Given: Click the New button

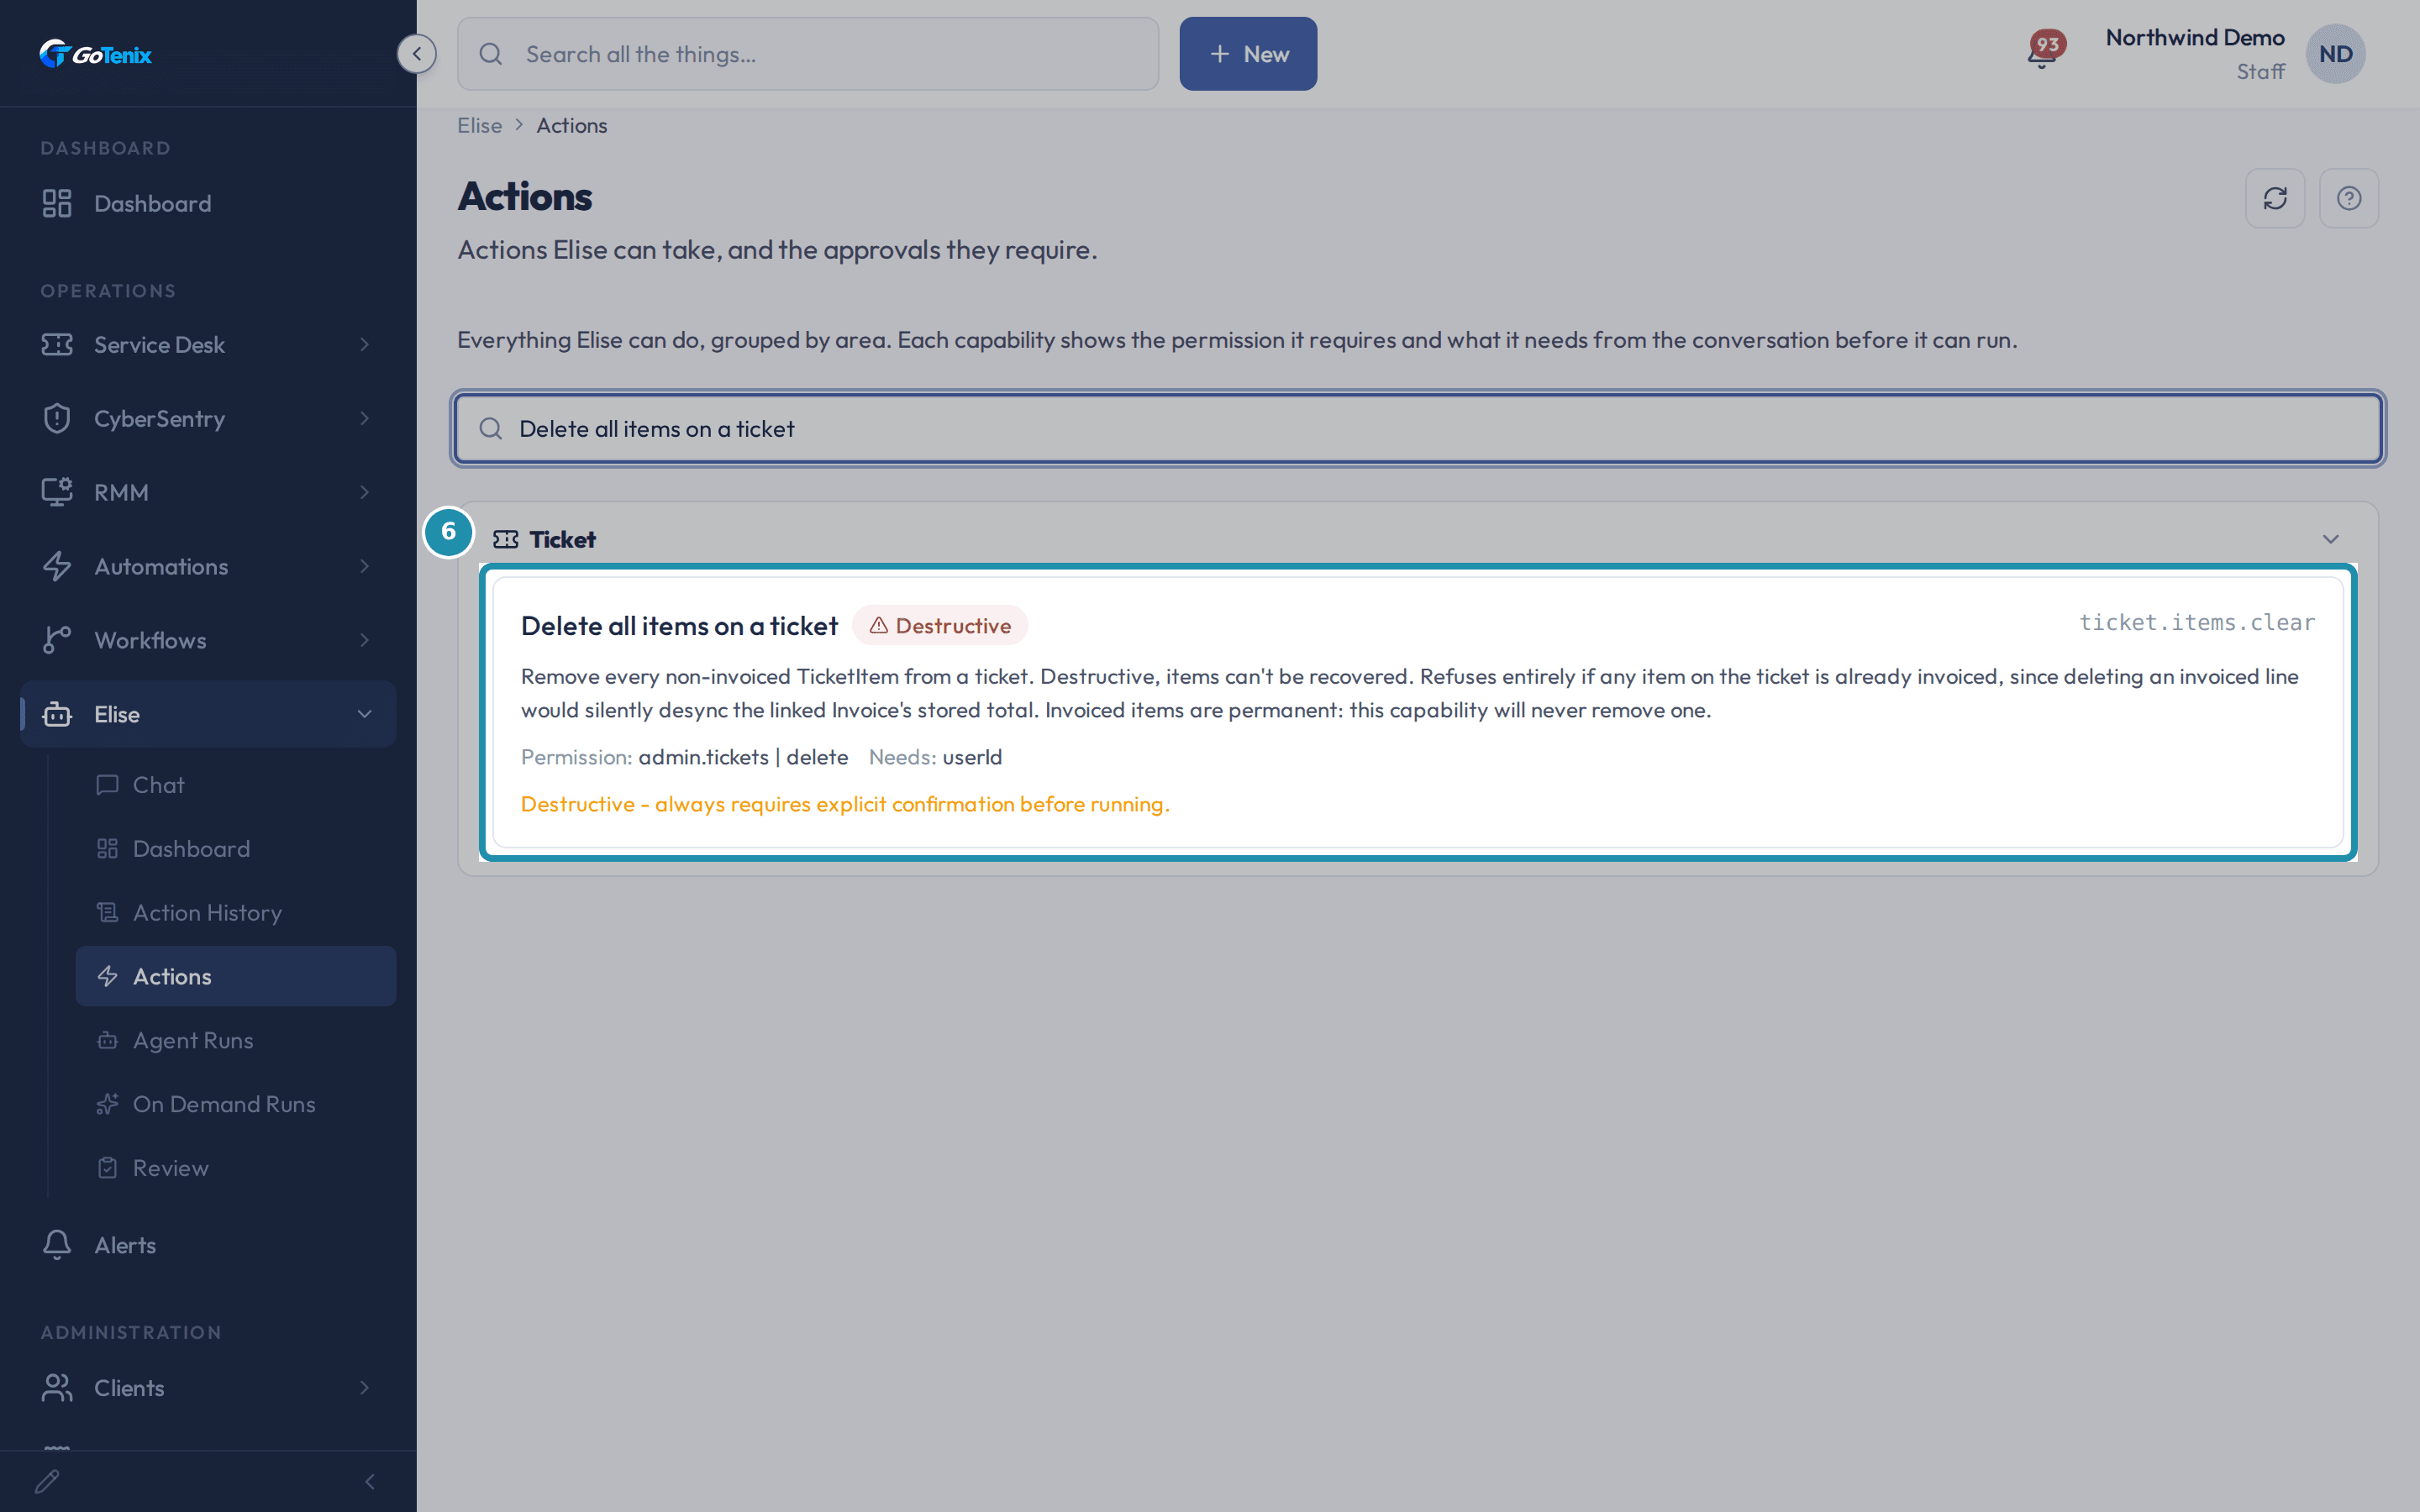Looking at the screenshot, I should click(x=1248, y=54).
